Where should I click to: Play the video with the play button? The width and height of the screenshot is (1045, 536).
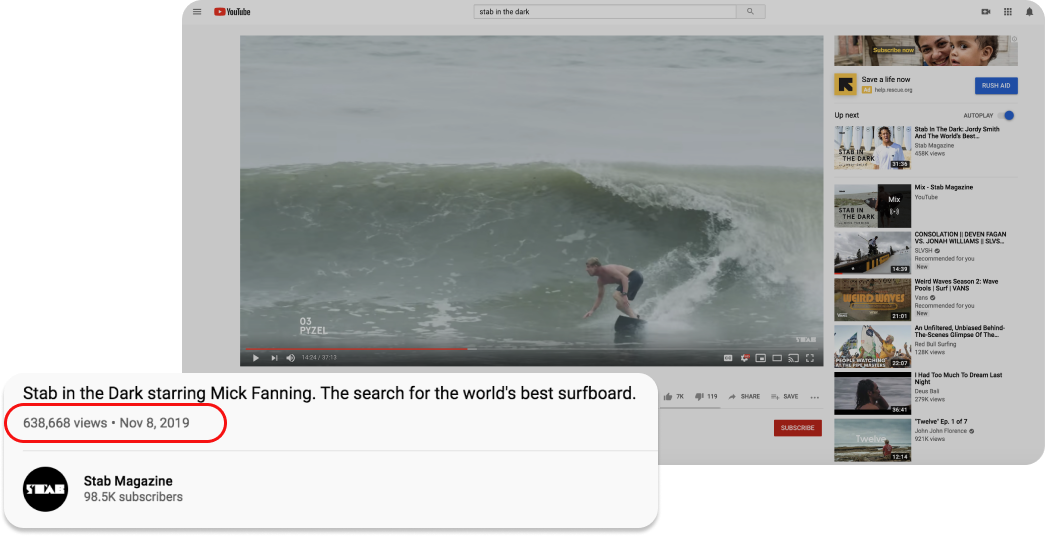coord(255,358)
